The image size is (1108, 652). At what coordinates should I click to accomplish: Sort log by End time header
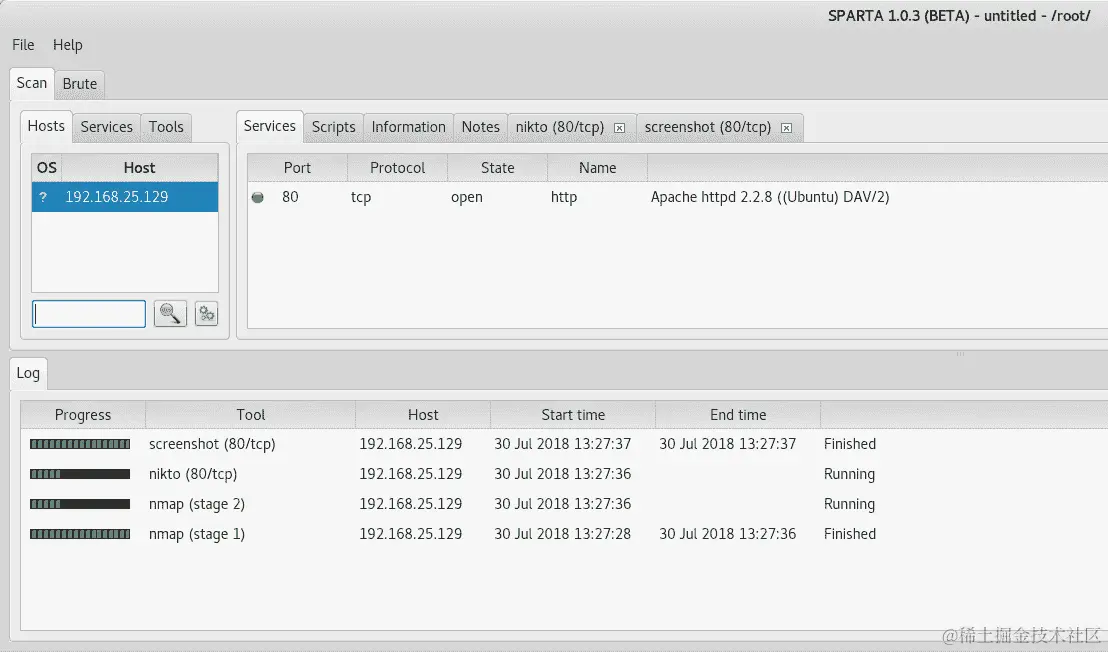(x=738, y=415)
